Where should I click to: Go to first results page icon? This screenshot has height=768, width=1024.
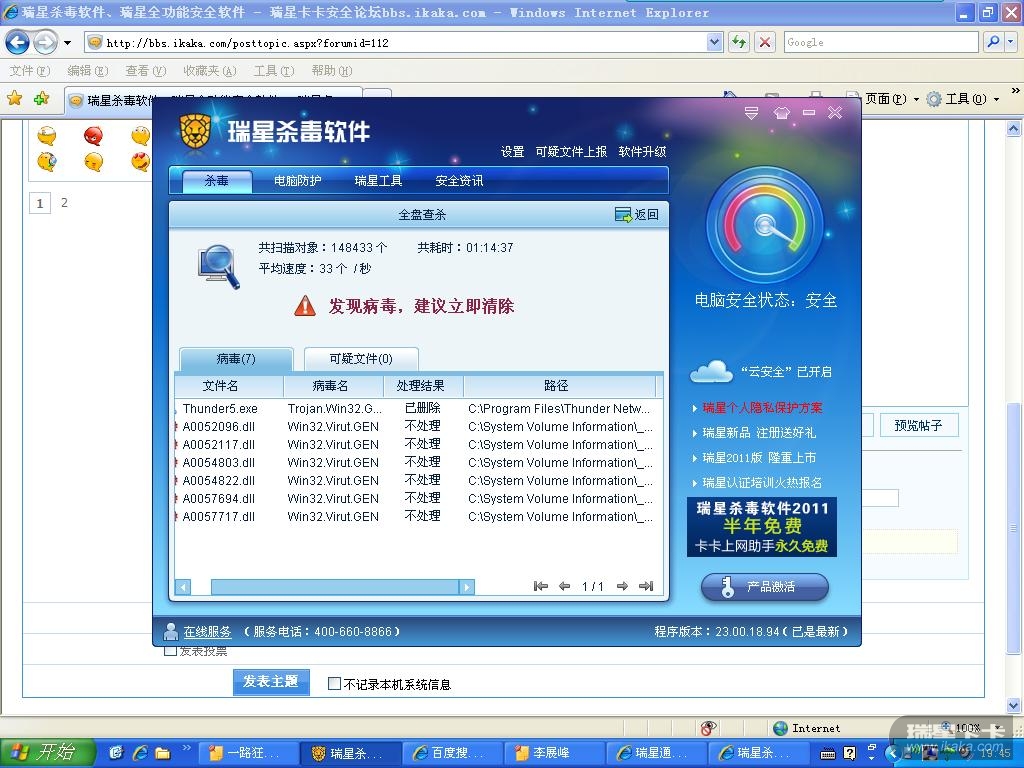click(541, 586)
